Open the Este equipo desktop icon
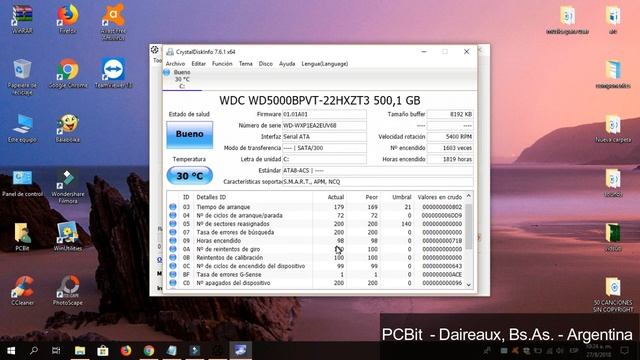Image resolution: width=640 pixels, height=360 pixels. point(22,128)
